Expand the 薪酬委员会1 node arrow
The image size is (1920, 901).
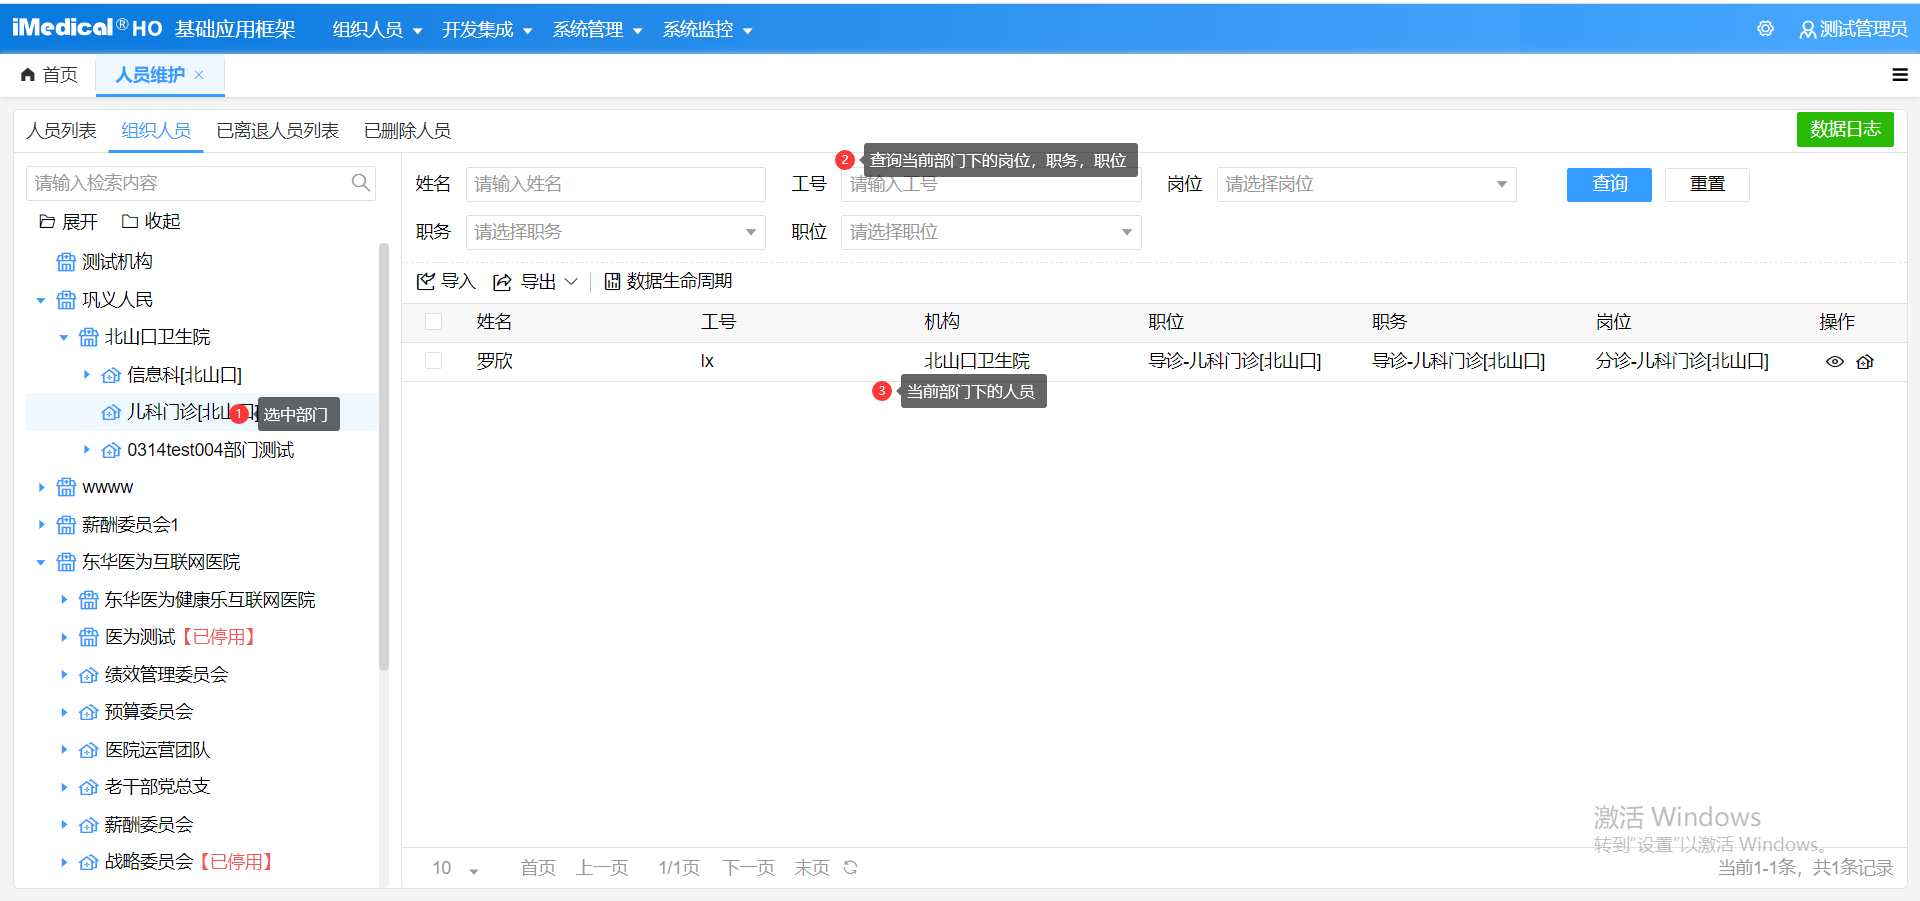coord(41,525)
